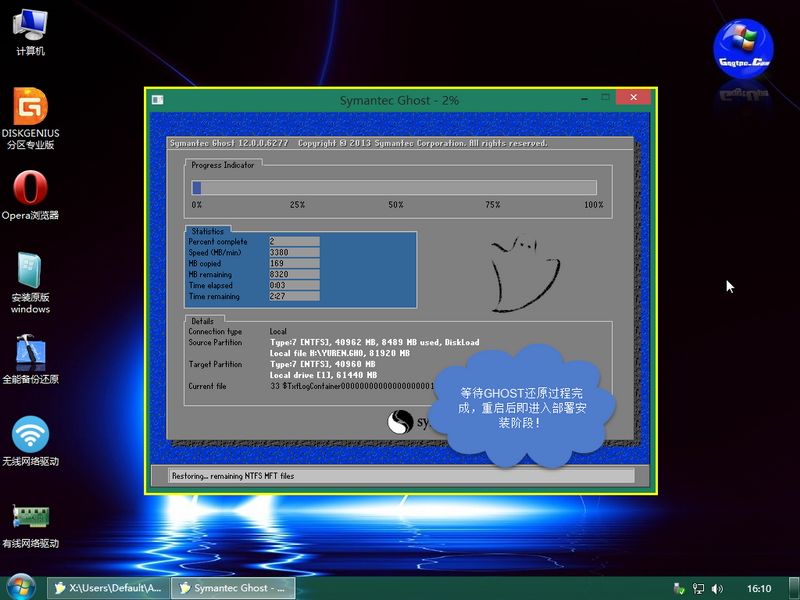Image resolution: width=800 pixels, height=600 pixels.
Task: Click the "Source Partition" label
Action: point(215,342)
